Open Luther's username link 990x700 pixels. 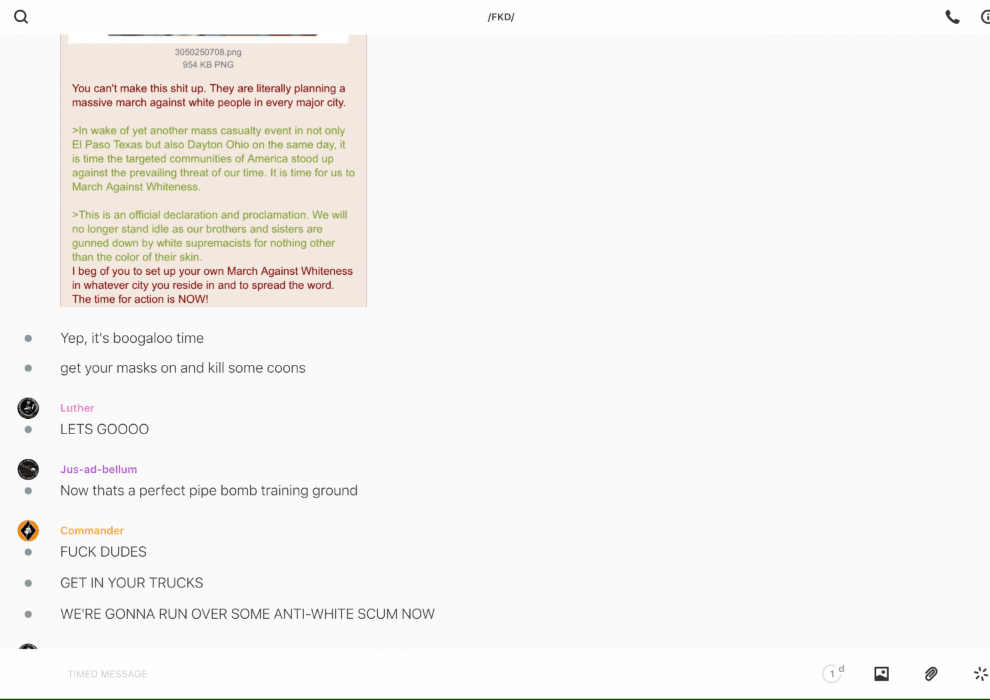tap(77, 408)
